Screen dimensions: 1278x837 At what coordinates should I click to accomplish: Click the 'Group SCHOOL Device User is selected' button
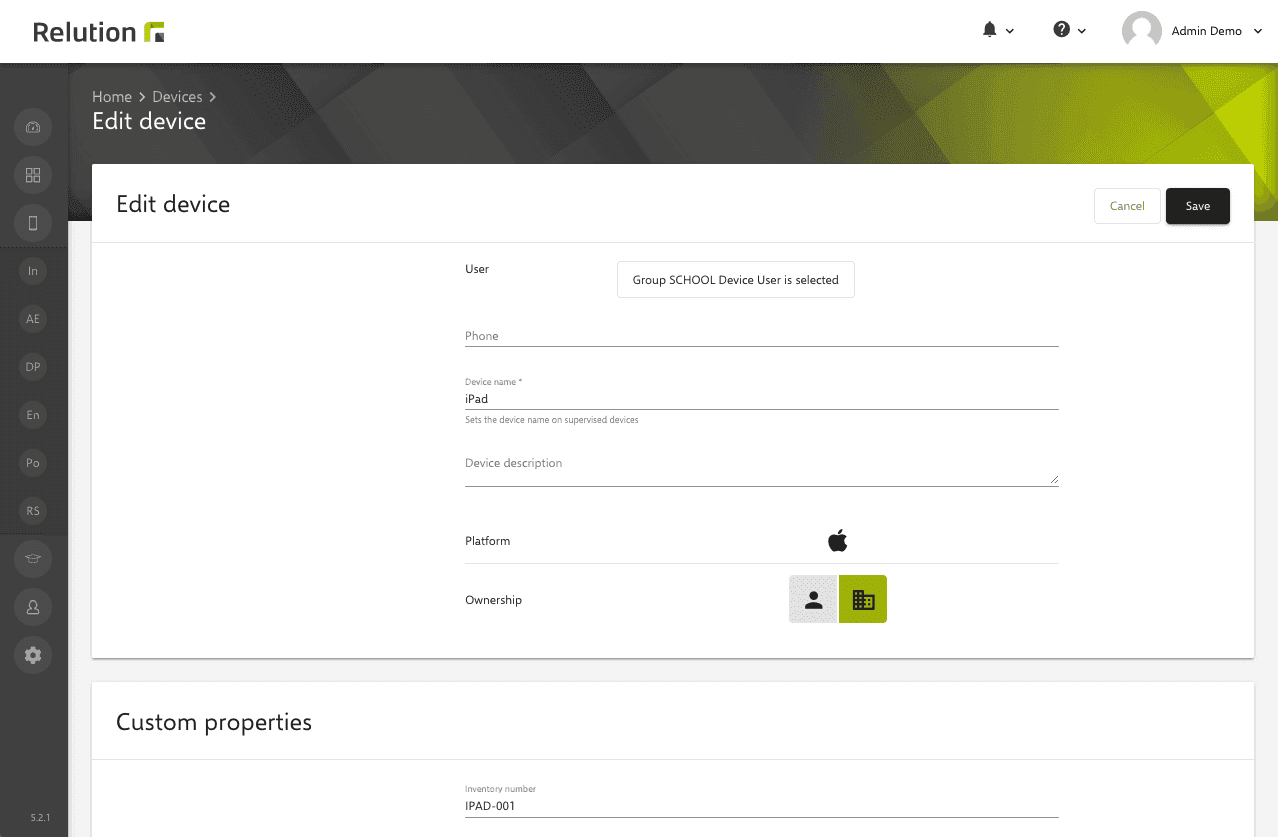pyautogui.click(x=736, y=280)
